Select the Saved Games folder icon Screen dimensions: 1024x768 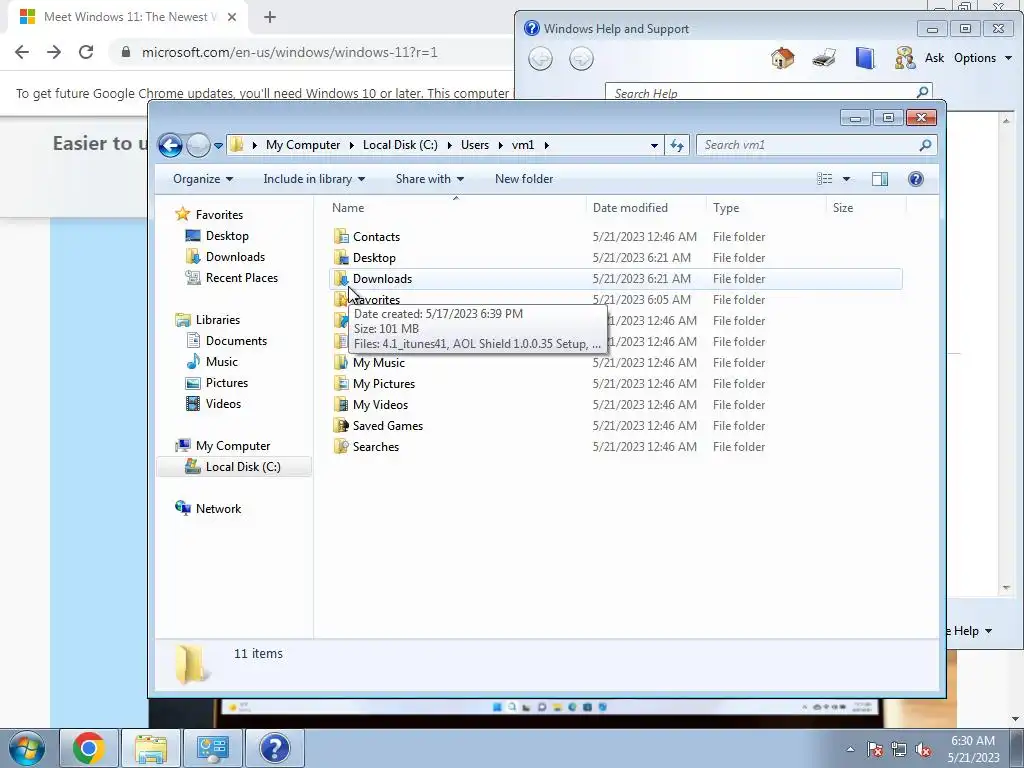pyautogui.click(x=341, y=426)
